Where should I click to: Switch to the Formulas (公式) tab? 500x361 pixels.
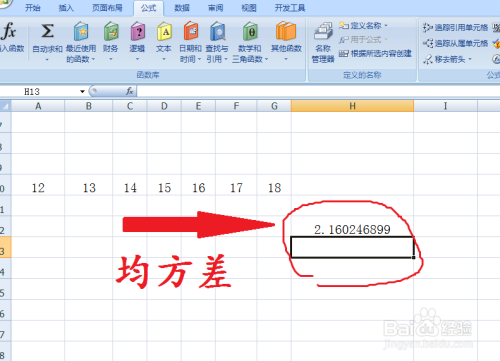[148, 8]
